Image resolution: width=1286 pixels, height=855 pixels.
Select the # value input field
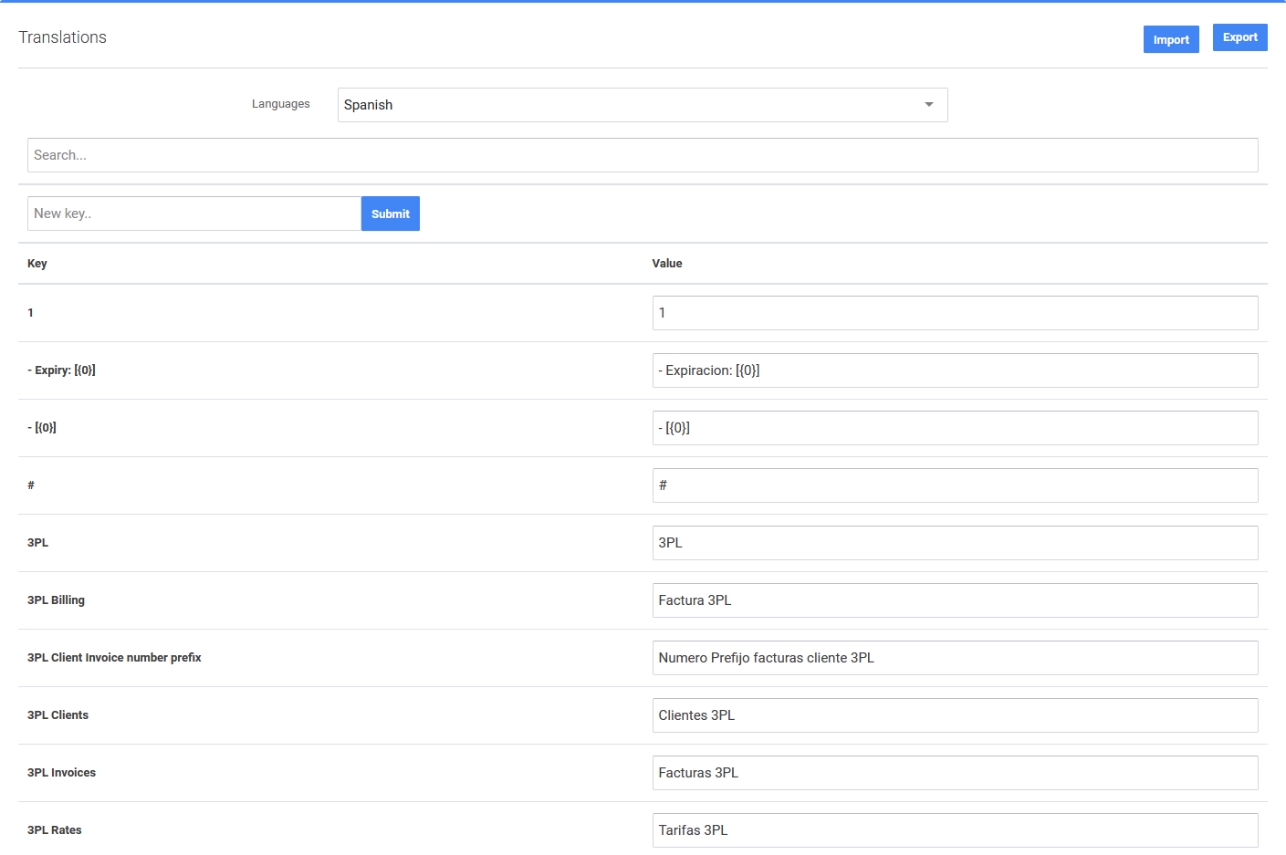(x=954, y=486)
